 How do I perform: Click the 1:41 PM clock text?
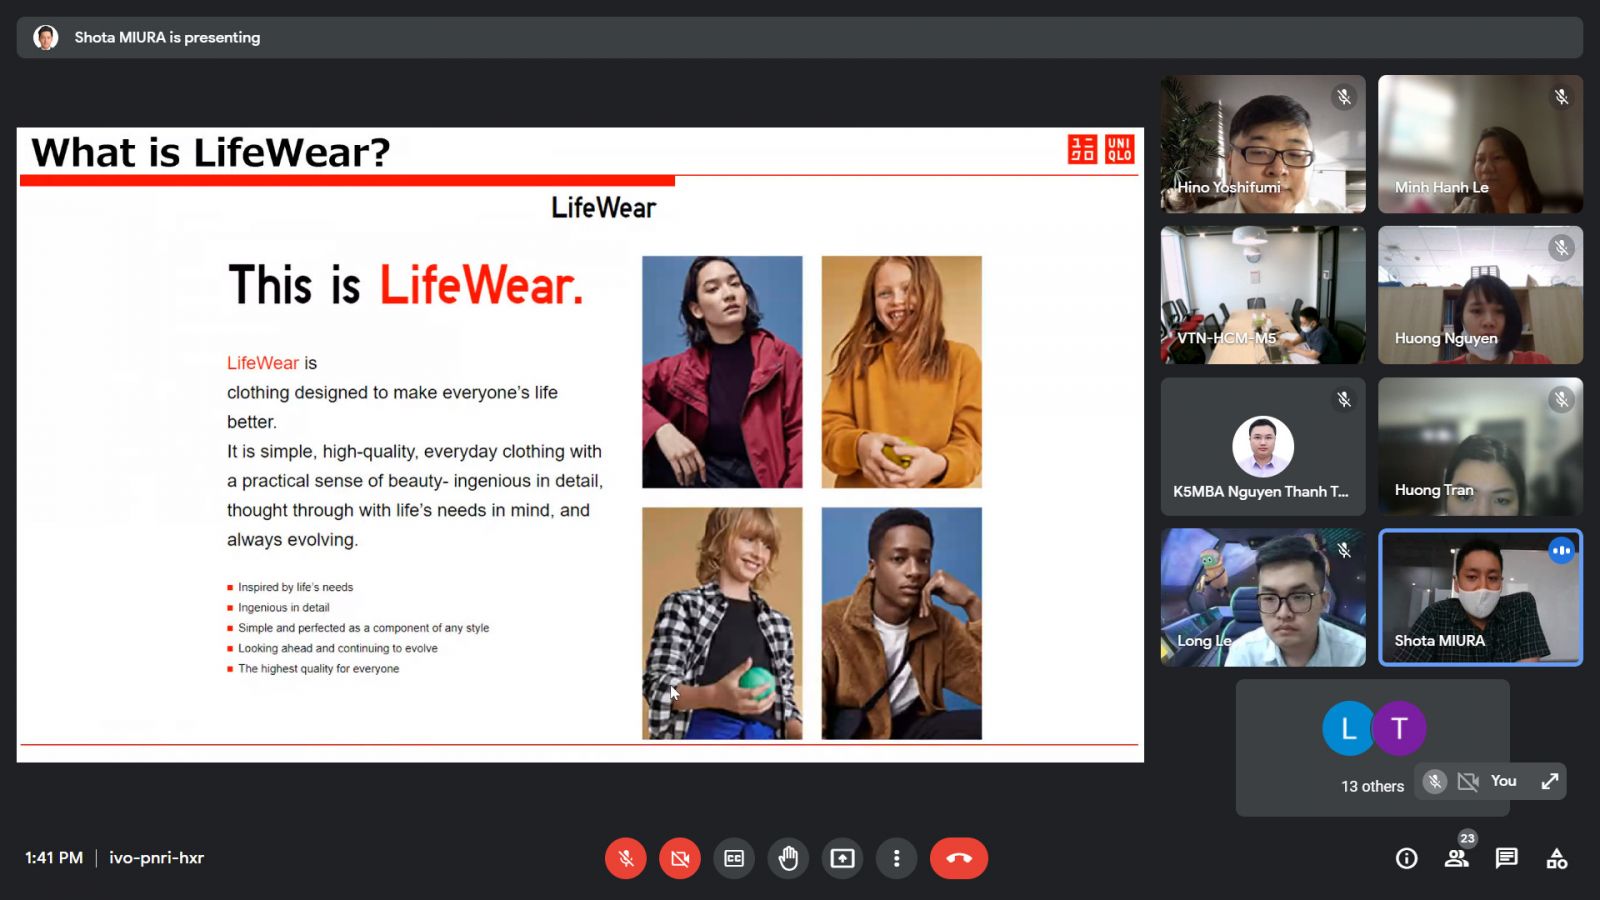click(x=54, y=858)
